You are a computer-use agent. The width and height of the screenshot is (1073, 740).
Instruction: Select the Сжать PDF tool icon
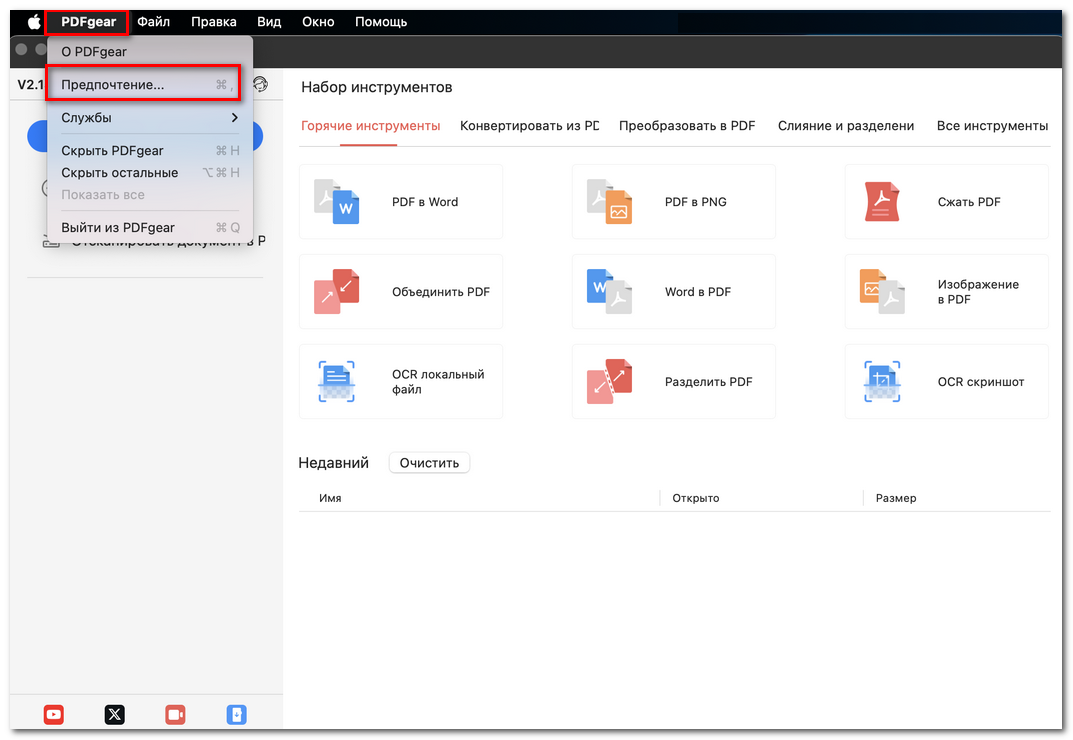(x=882, y=202)
